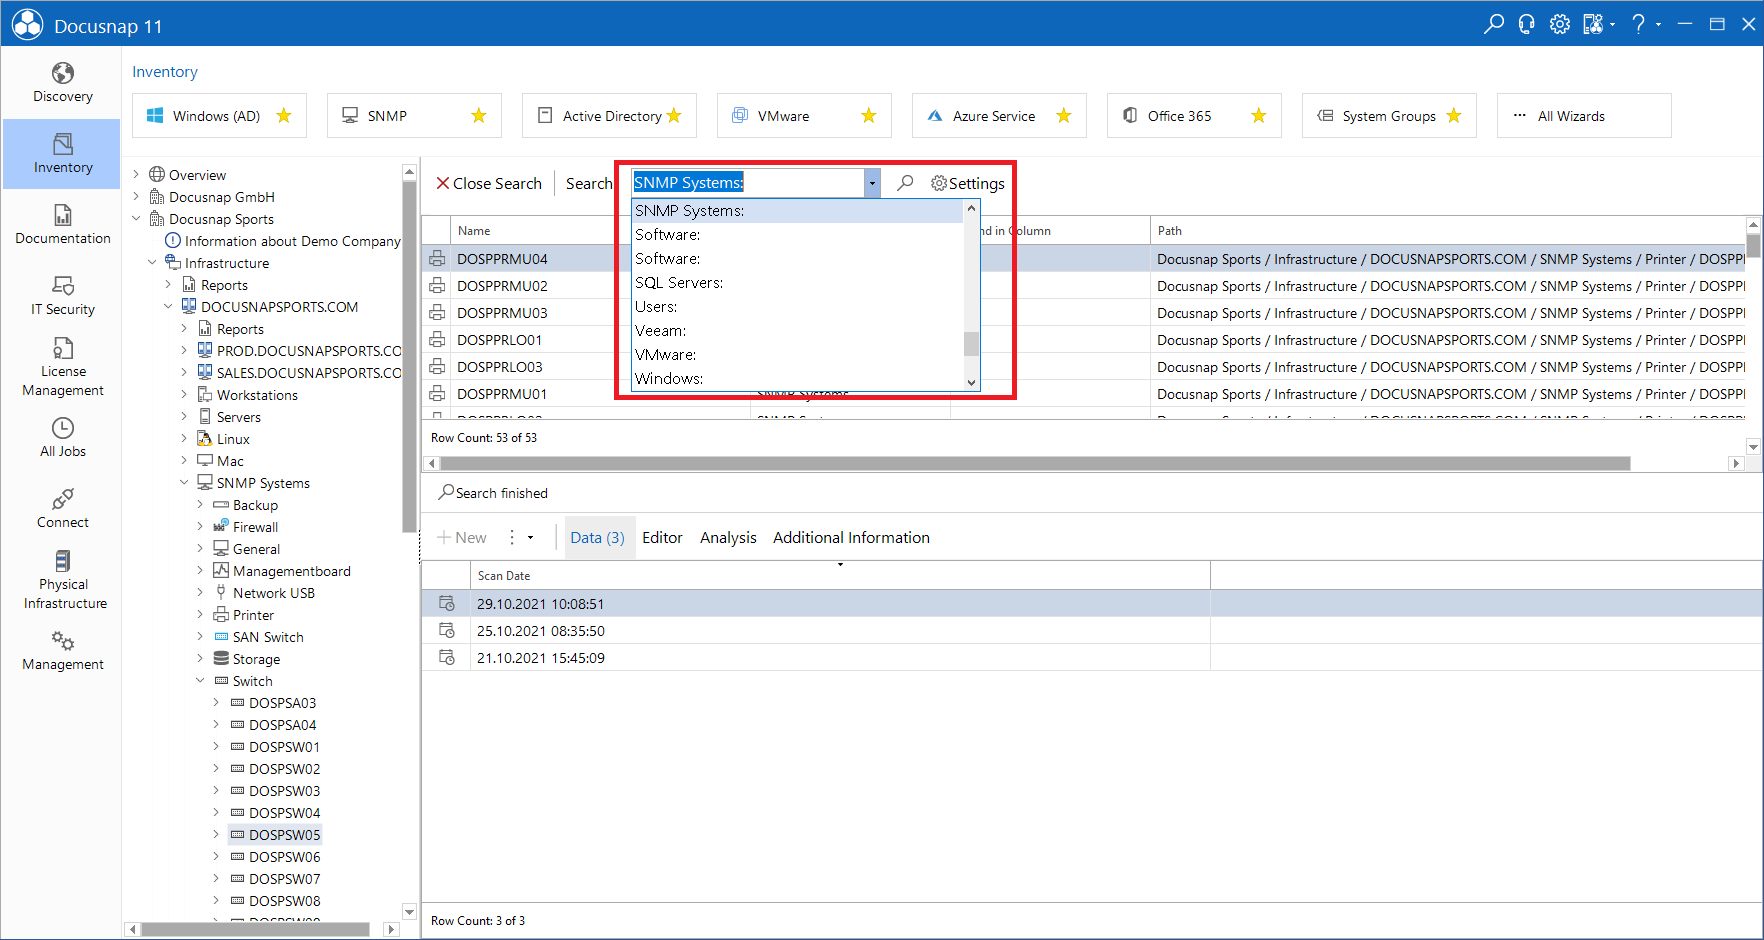
Task: Toggle favorite star on SNMP wizard
Action: click(479, 116)
